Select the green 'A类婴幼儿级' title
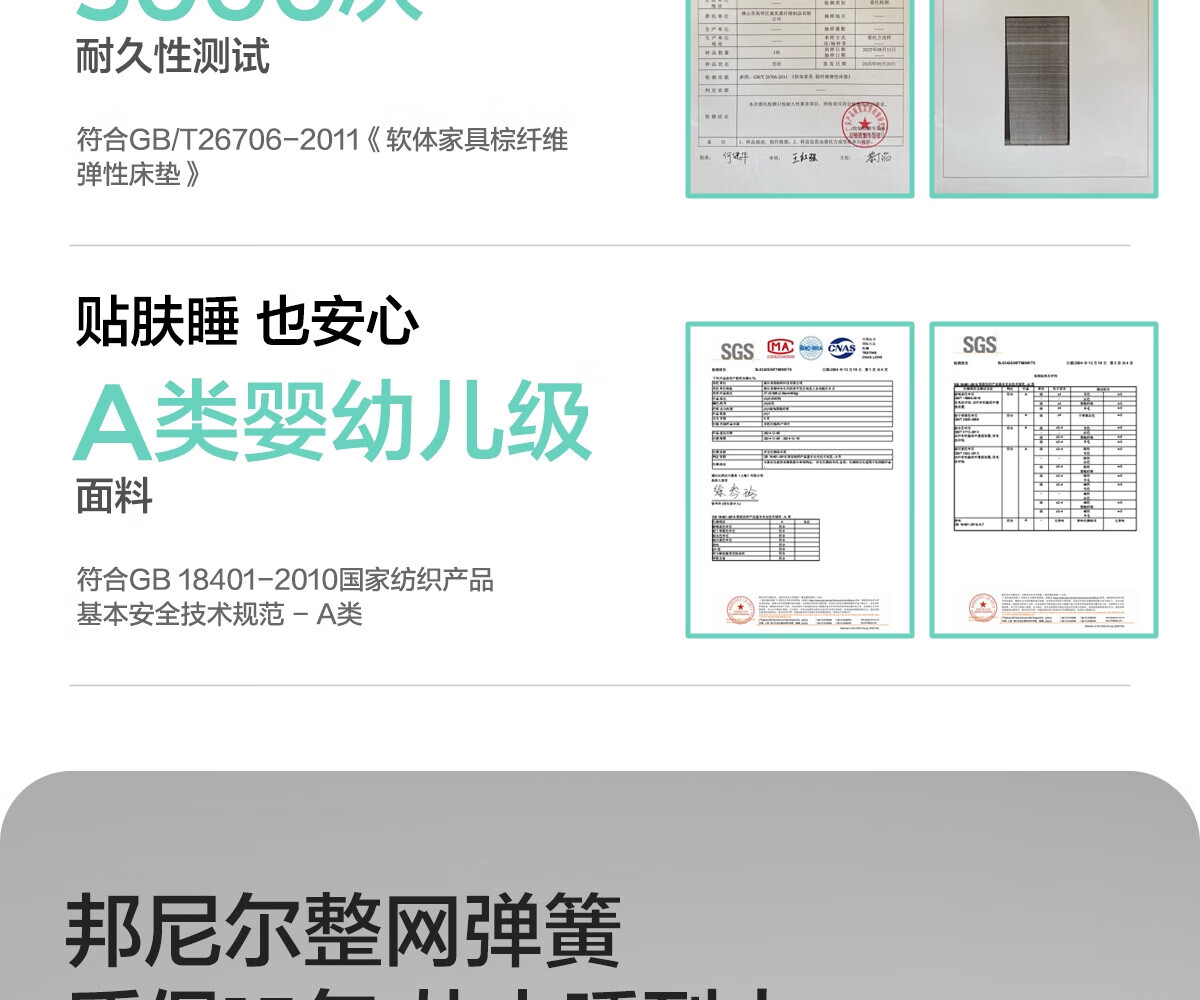 coord(333,423)
